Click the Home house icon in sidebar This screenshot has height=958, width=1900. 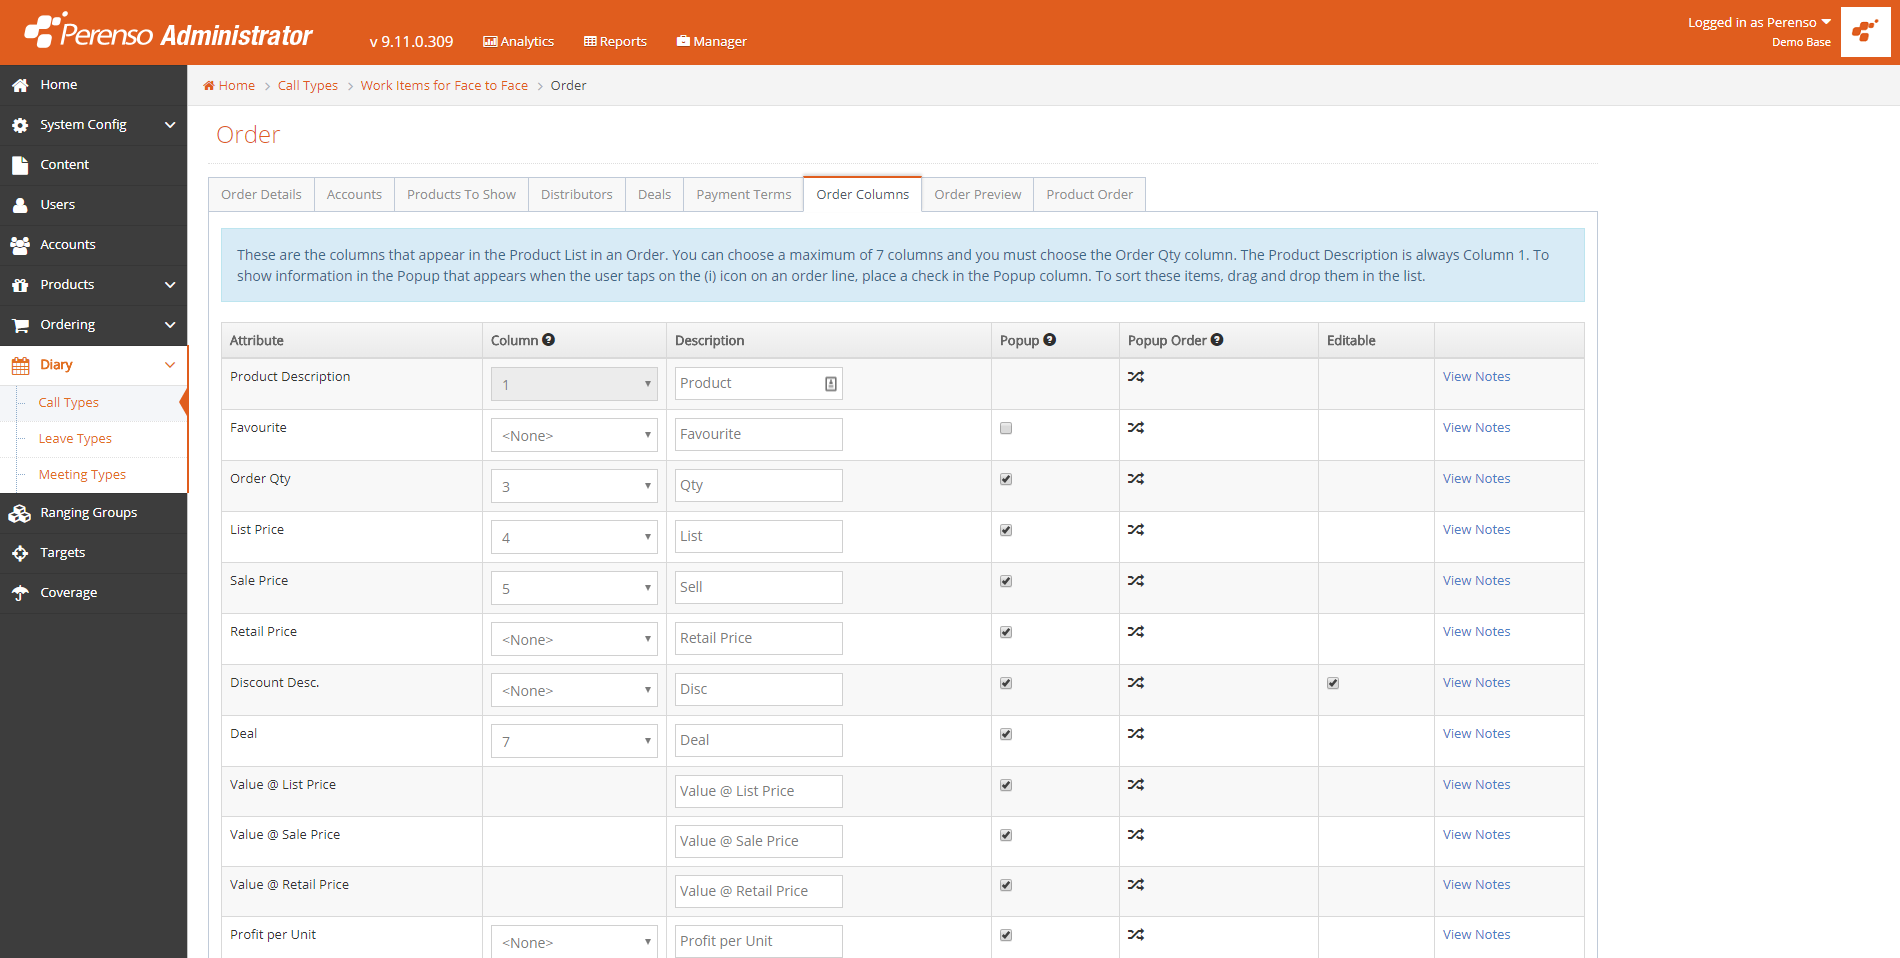click(20, 85)
